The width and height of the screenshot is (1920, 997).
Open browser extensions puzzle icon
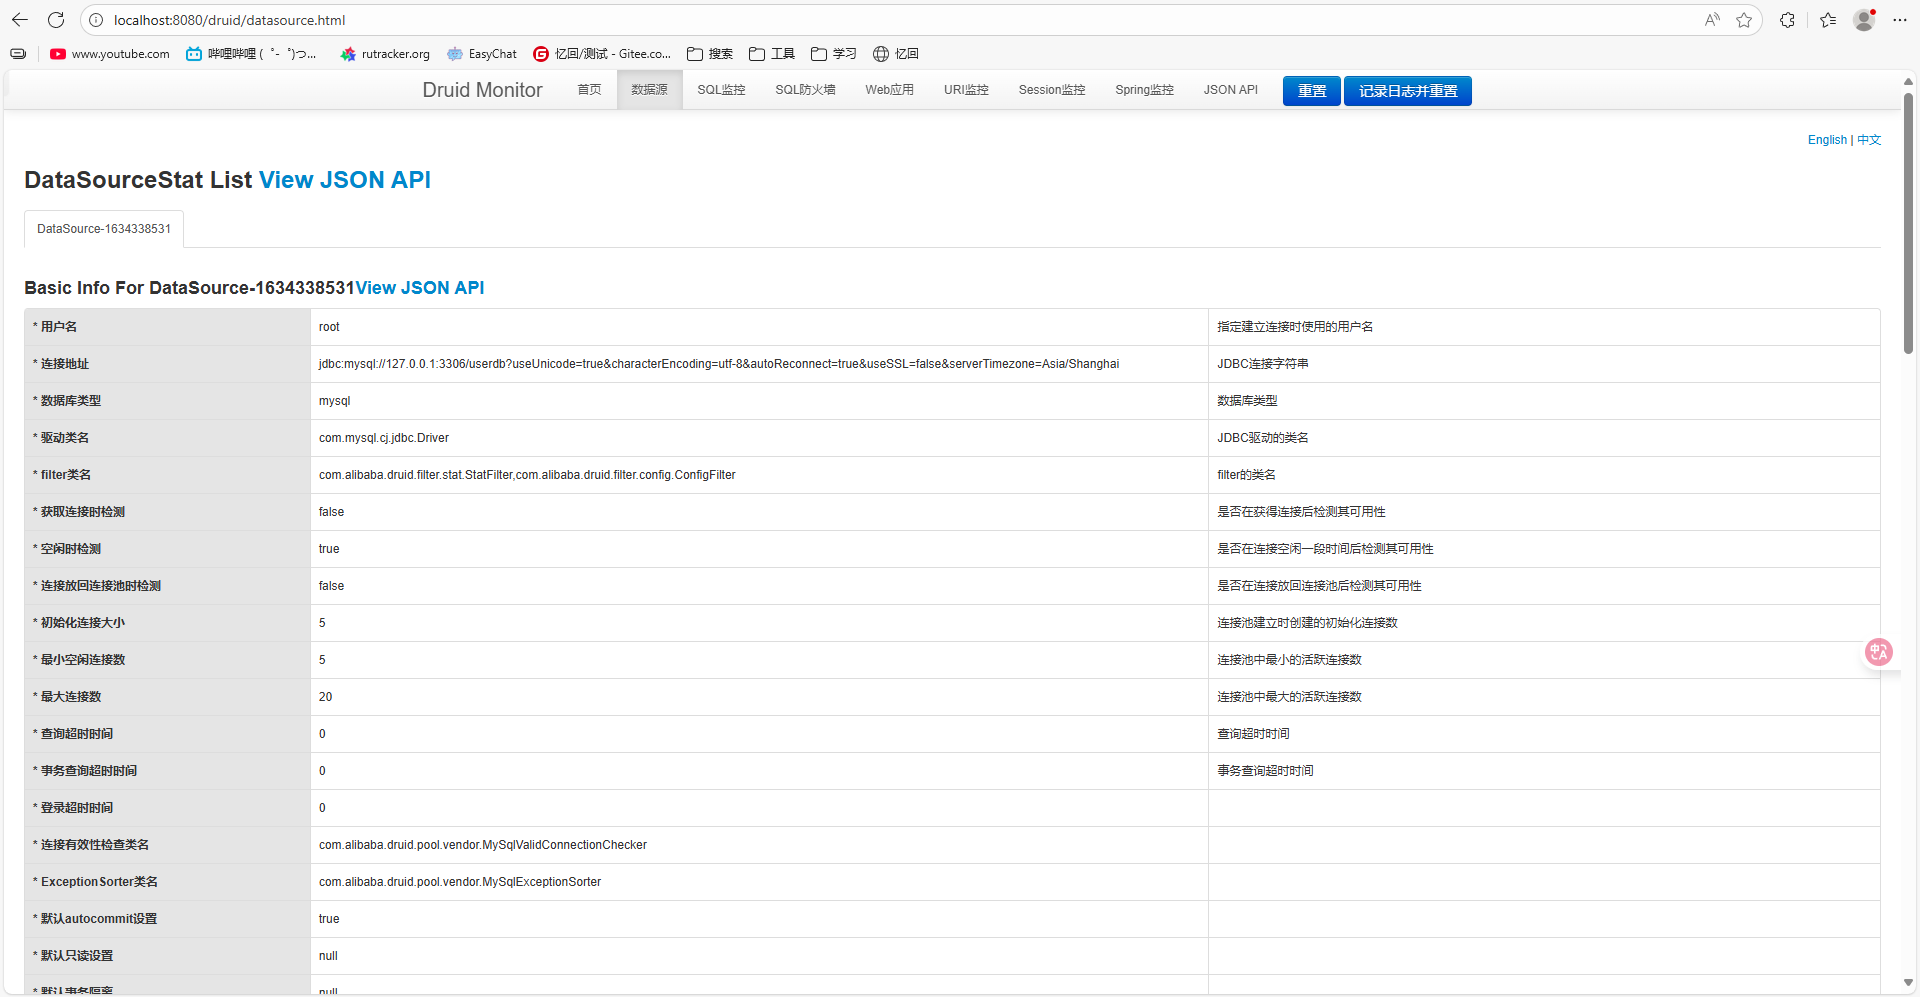pos(1787,20)
